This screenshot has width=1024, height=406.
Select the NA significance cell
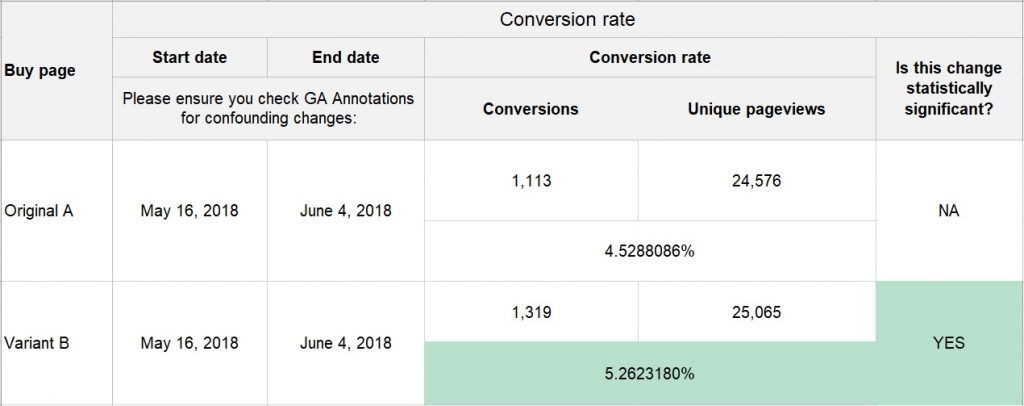pos(949,211)
